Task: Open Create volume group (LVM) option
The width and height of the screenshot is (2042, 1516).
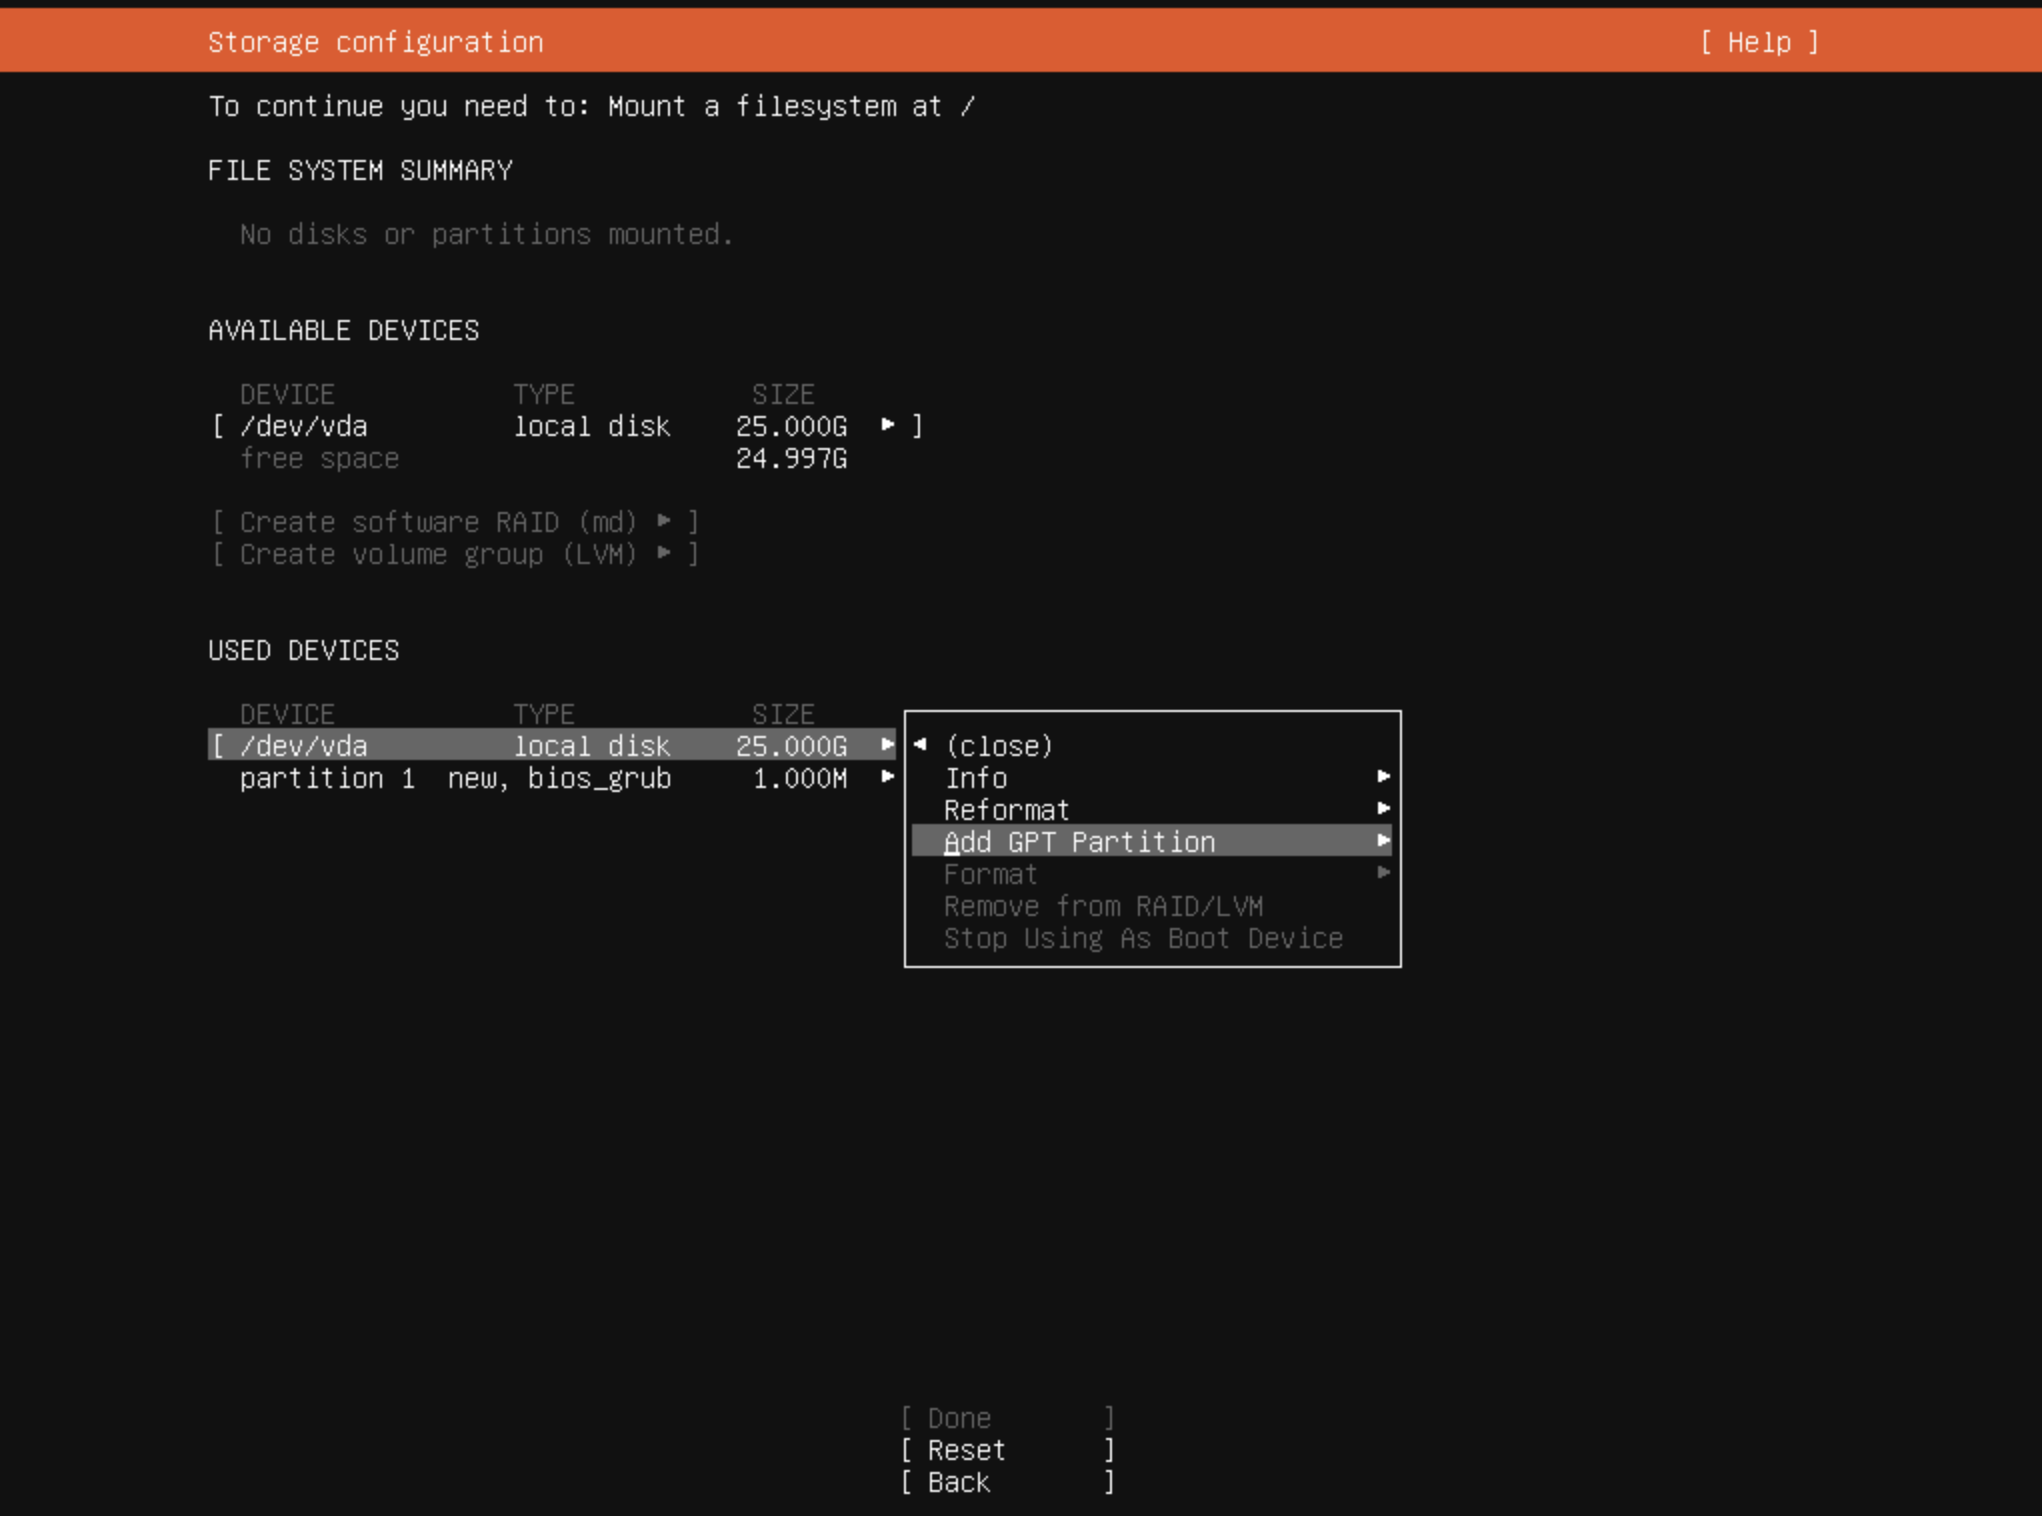Action: [x=455, y=554]
